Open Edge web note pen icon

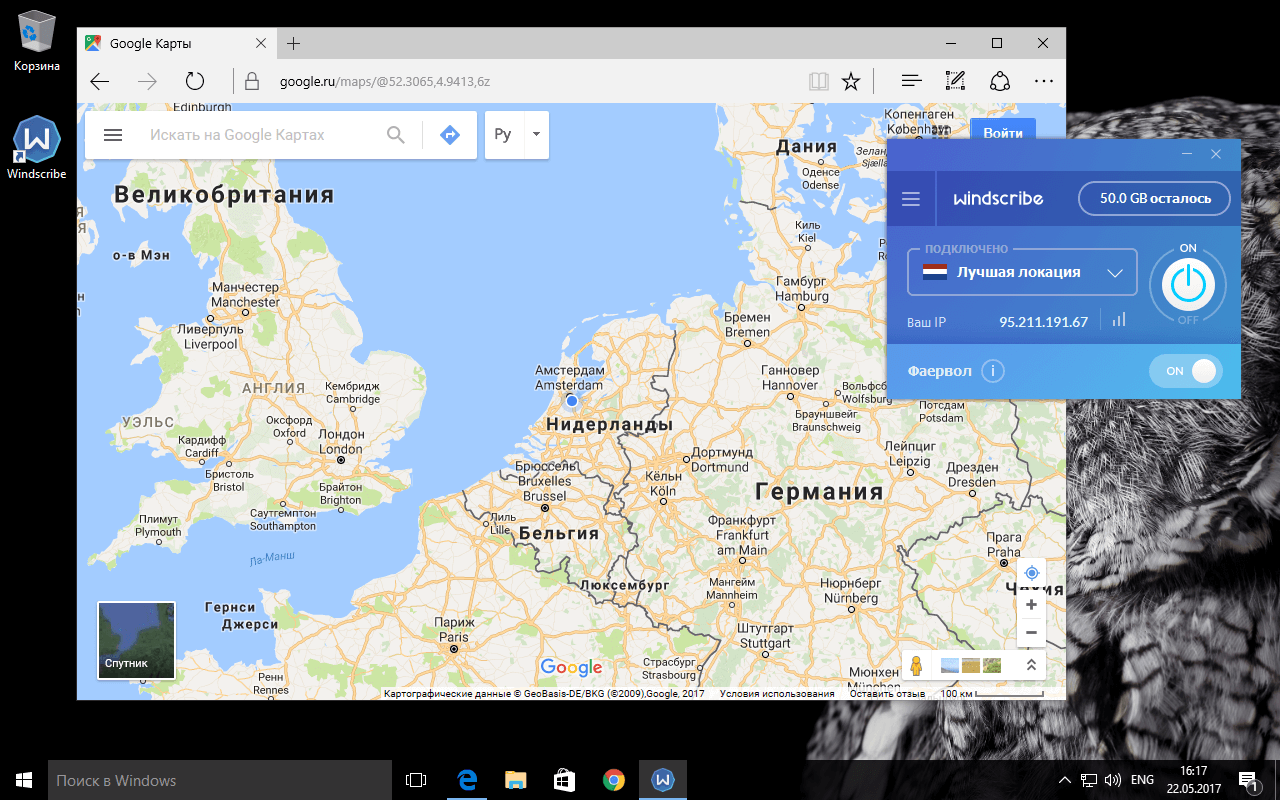coord(955,82)
